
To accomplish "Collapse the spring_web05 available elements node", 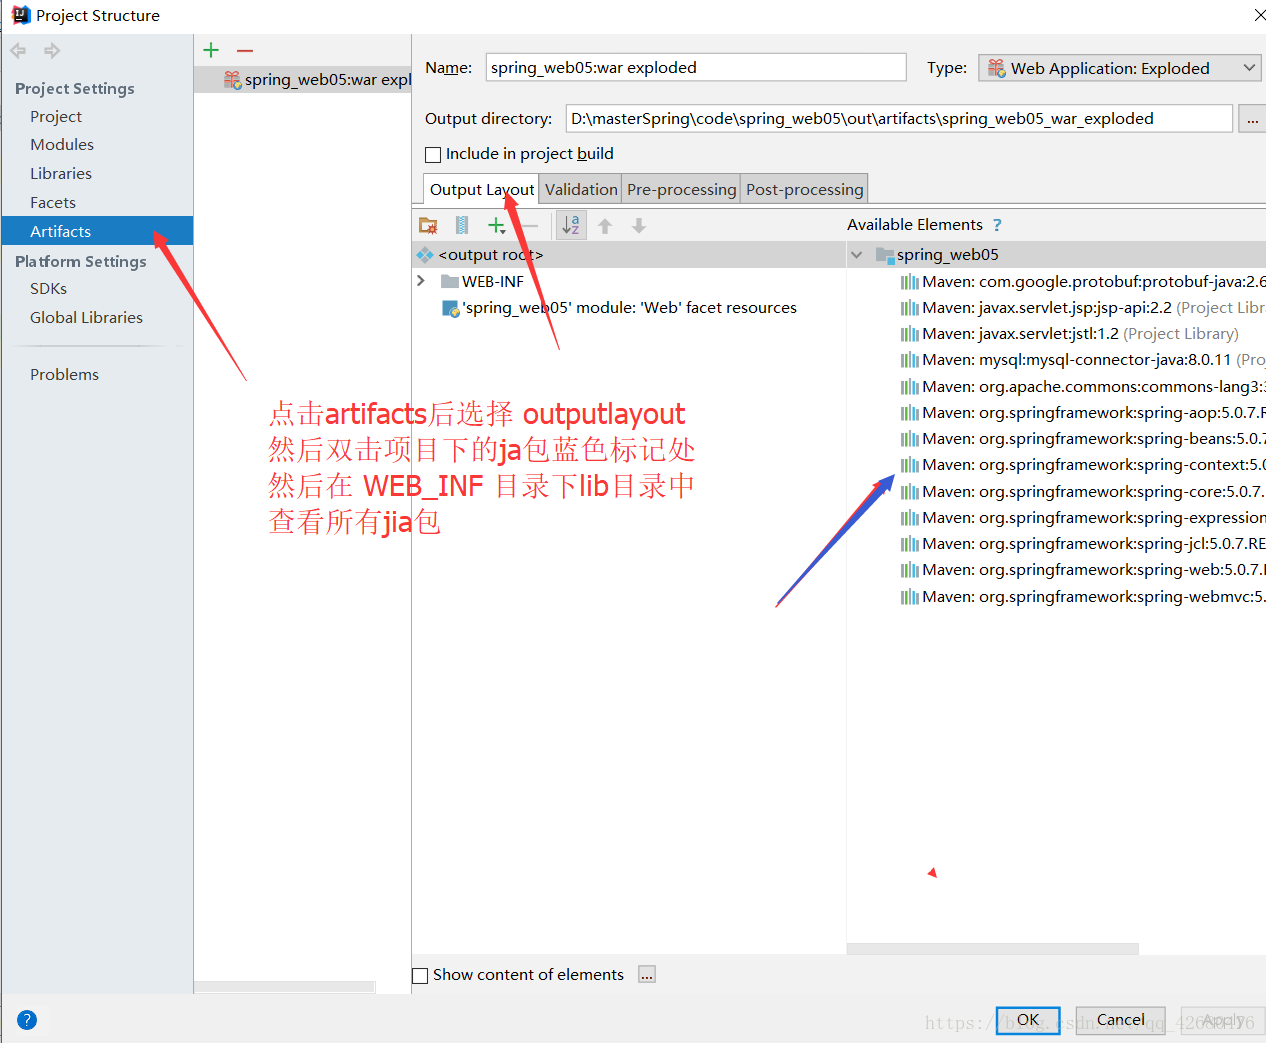I will (856, 255).
